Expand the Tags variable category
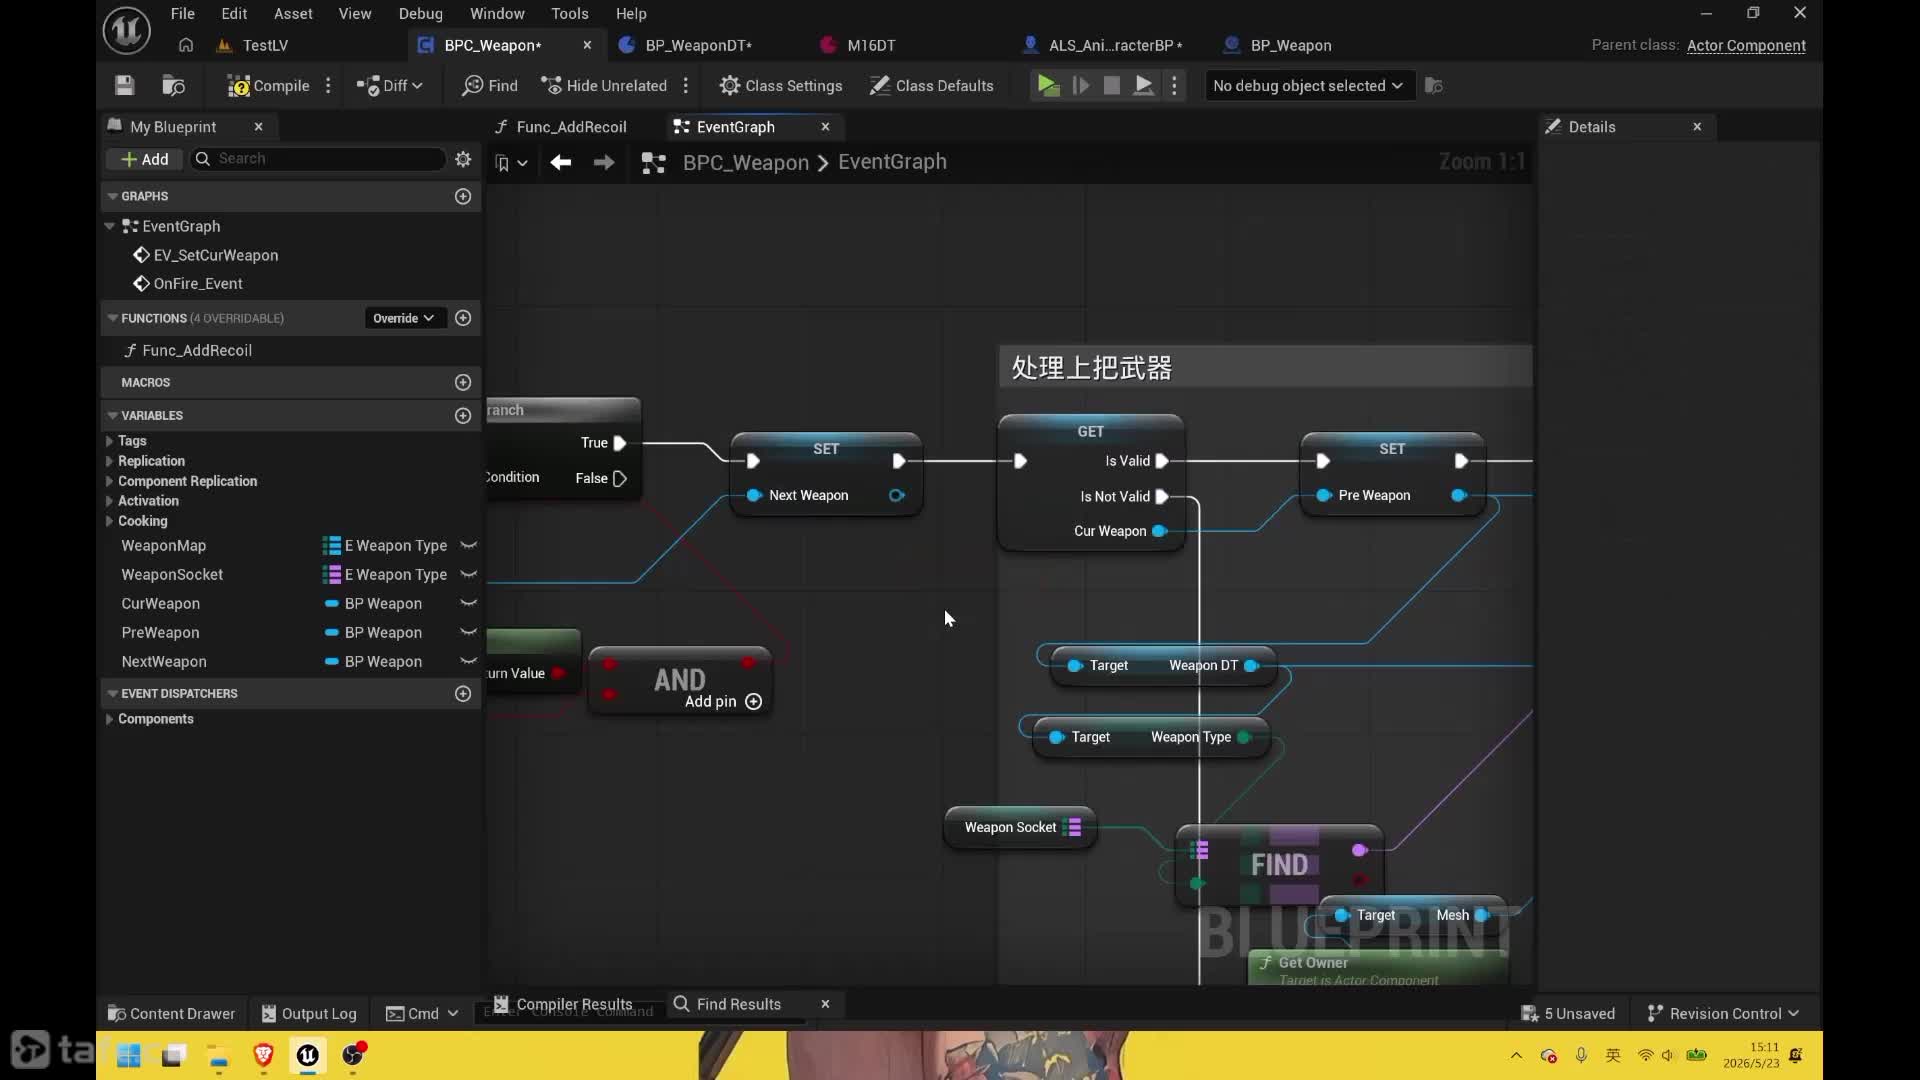The height and width of the screenshot is (1080, 1920). 109,441
